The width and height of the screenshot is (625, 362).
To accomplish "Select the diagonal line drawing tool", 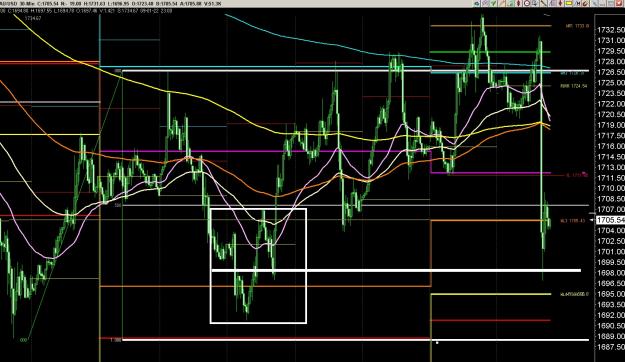I will pos(544,3).
